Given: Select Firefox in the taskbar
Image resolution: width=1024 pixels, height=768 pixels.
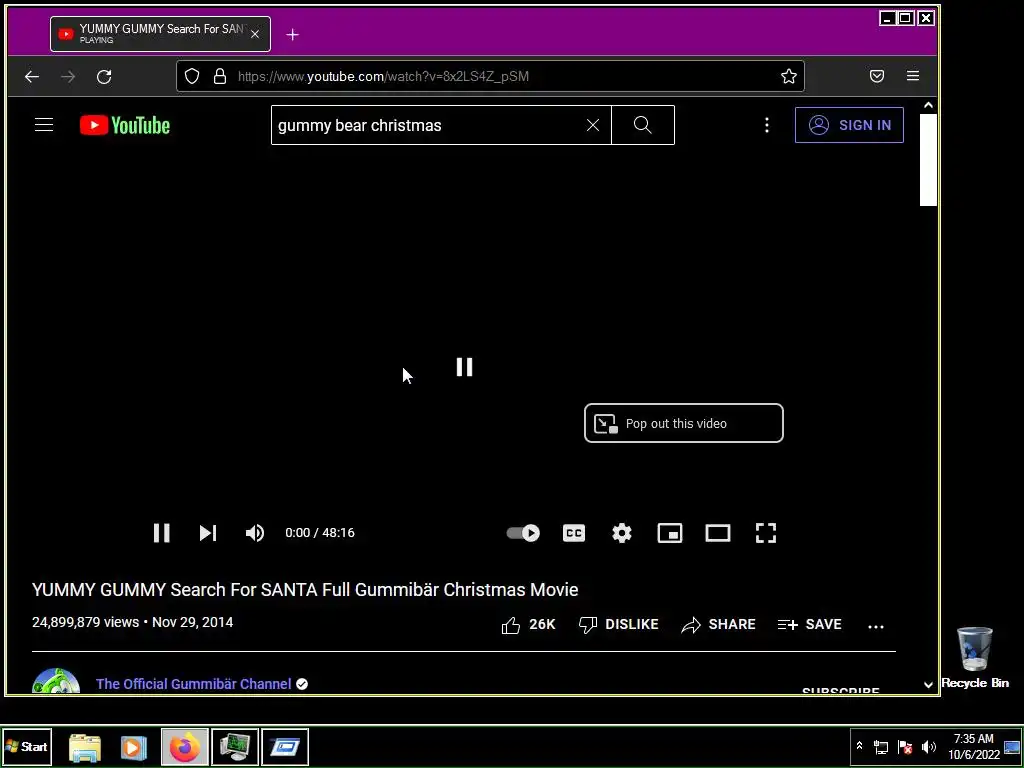Looking at the screenshot, I should click(x=185, y=747).
